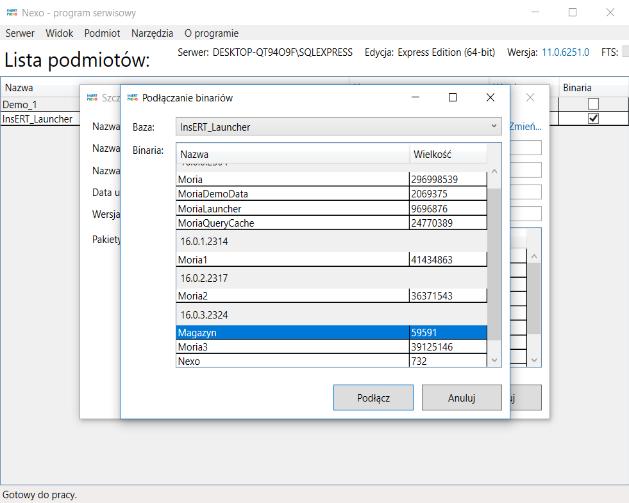Select Demo_1 in the subject list

point(20,105)
